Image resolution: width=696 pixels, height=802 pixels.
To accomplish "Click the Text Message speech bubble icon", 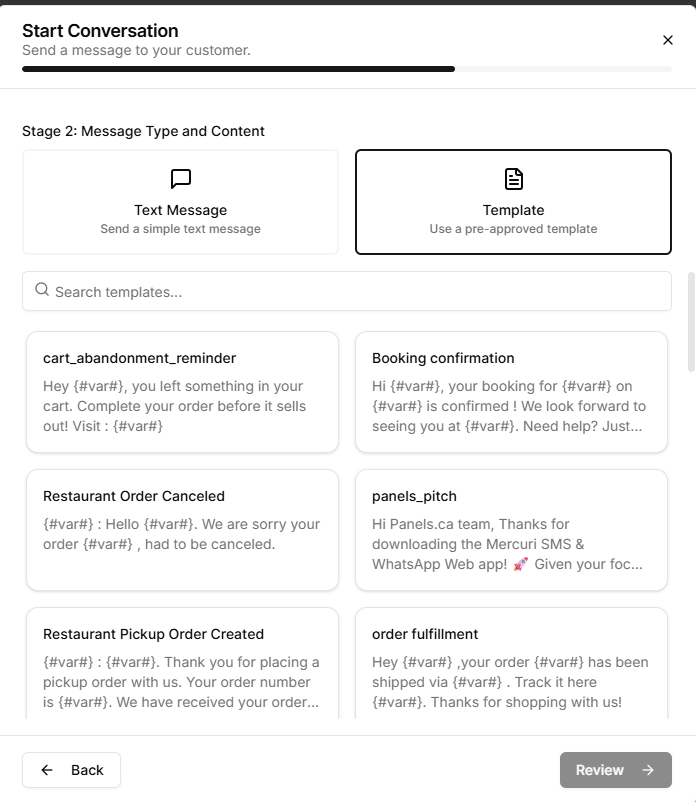I will [x=181, y=179].
